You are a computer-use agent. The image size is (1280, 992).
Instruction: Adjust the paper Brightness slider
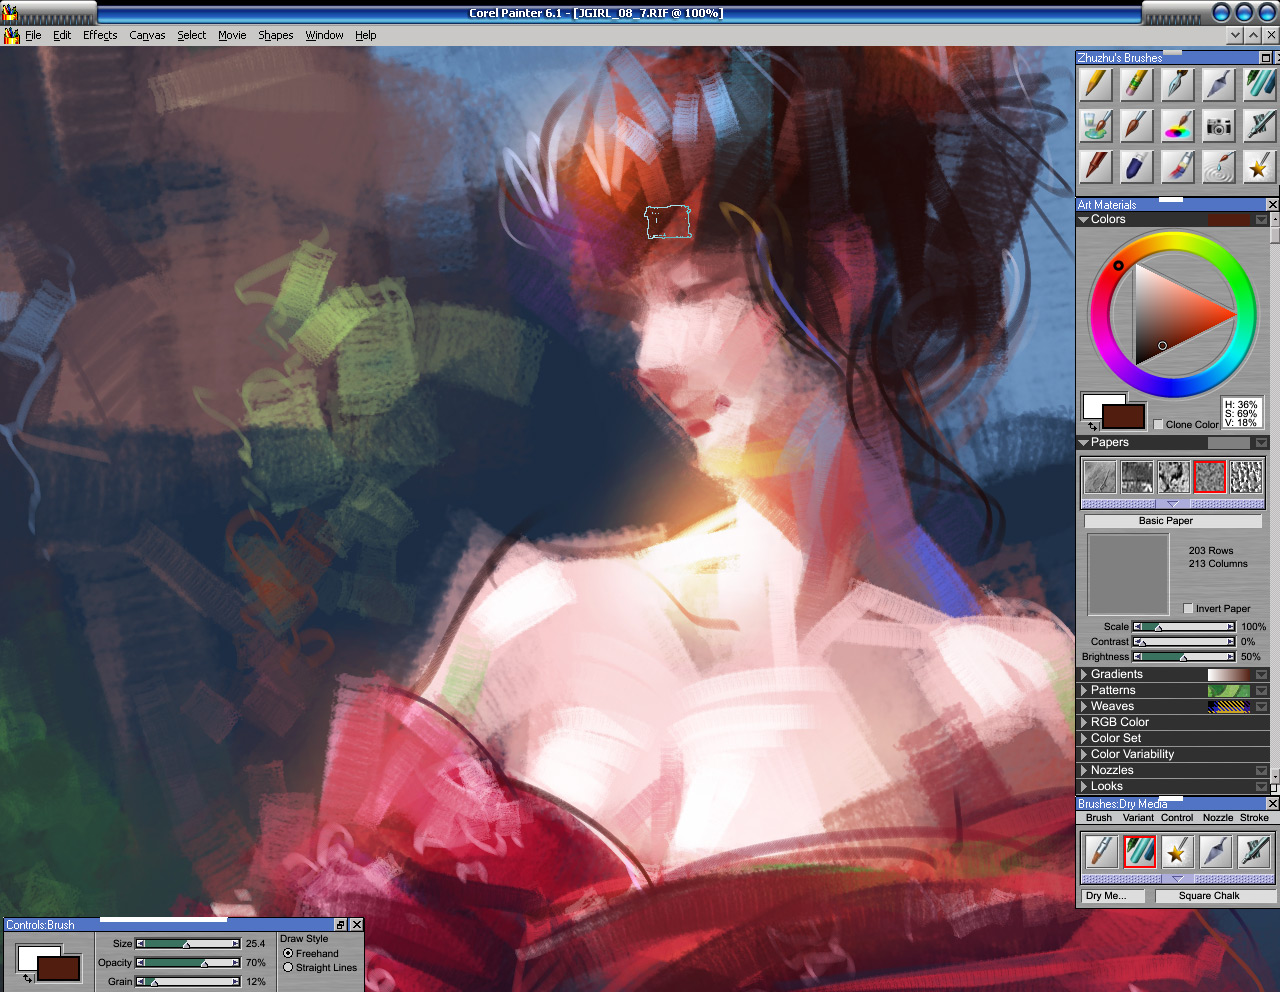[x=1184, y=657]
